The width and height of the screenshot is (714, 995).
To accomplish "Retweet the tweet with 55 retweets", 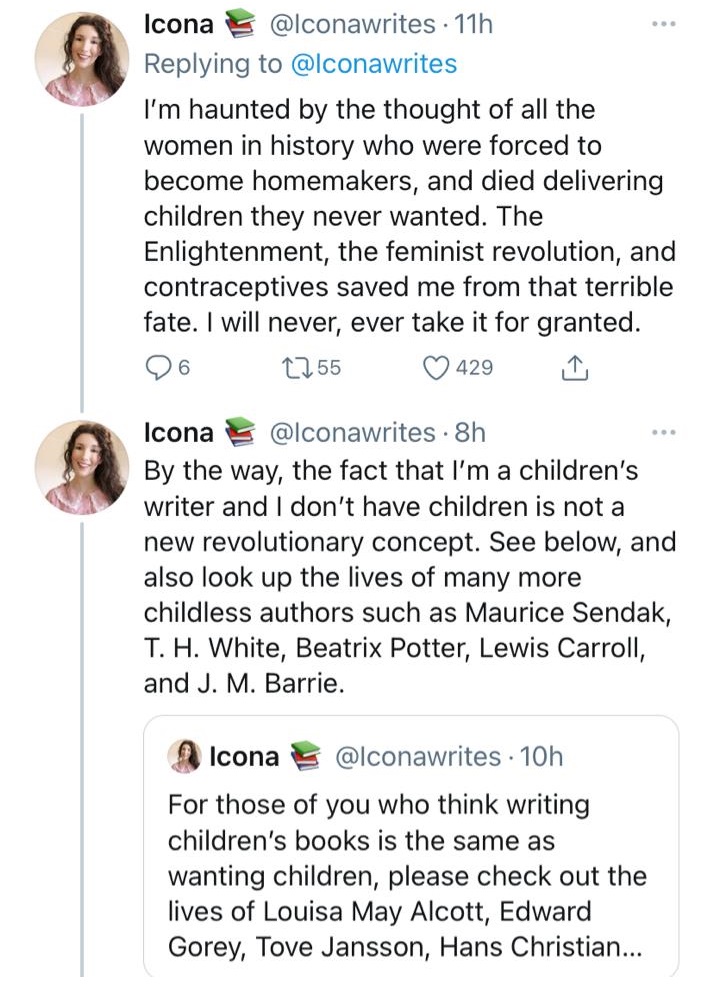I will click(x=299, y=368).
